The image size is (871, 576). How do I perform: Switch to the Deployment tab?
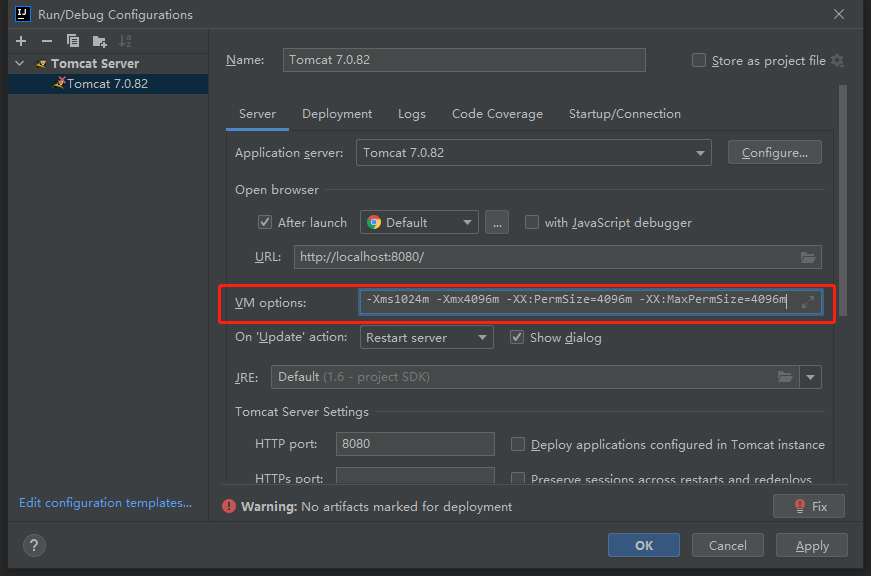point(337,114)
